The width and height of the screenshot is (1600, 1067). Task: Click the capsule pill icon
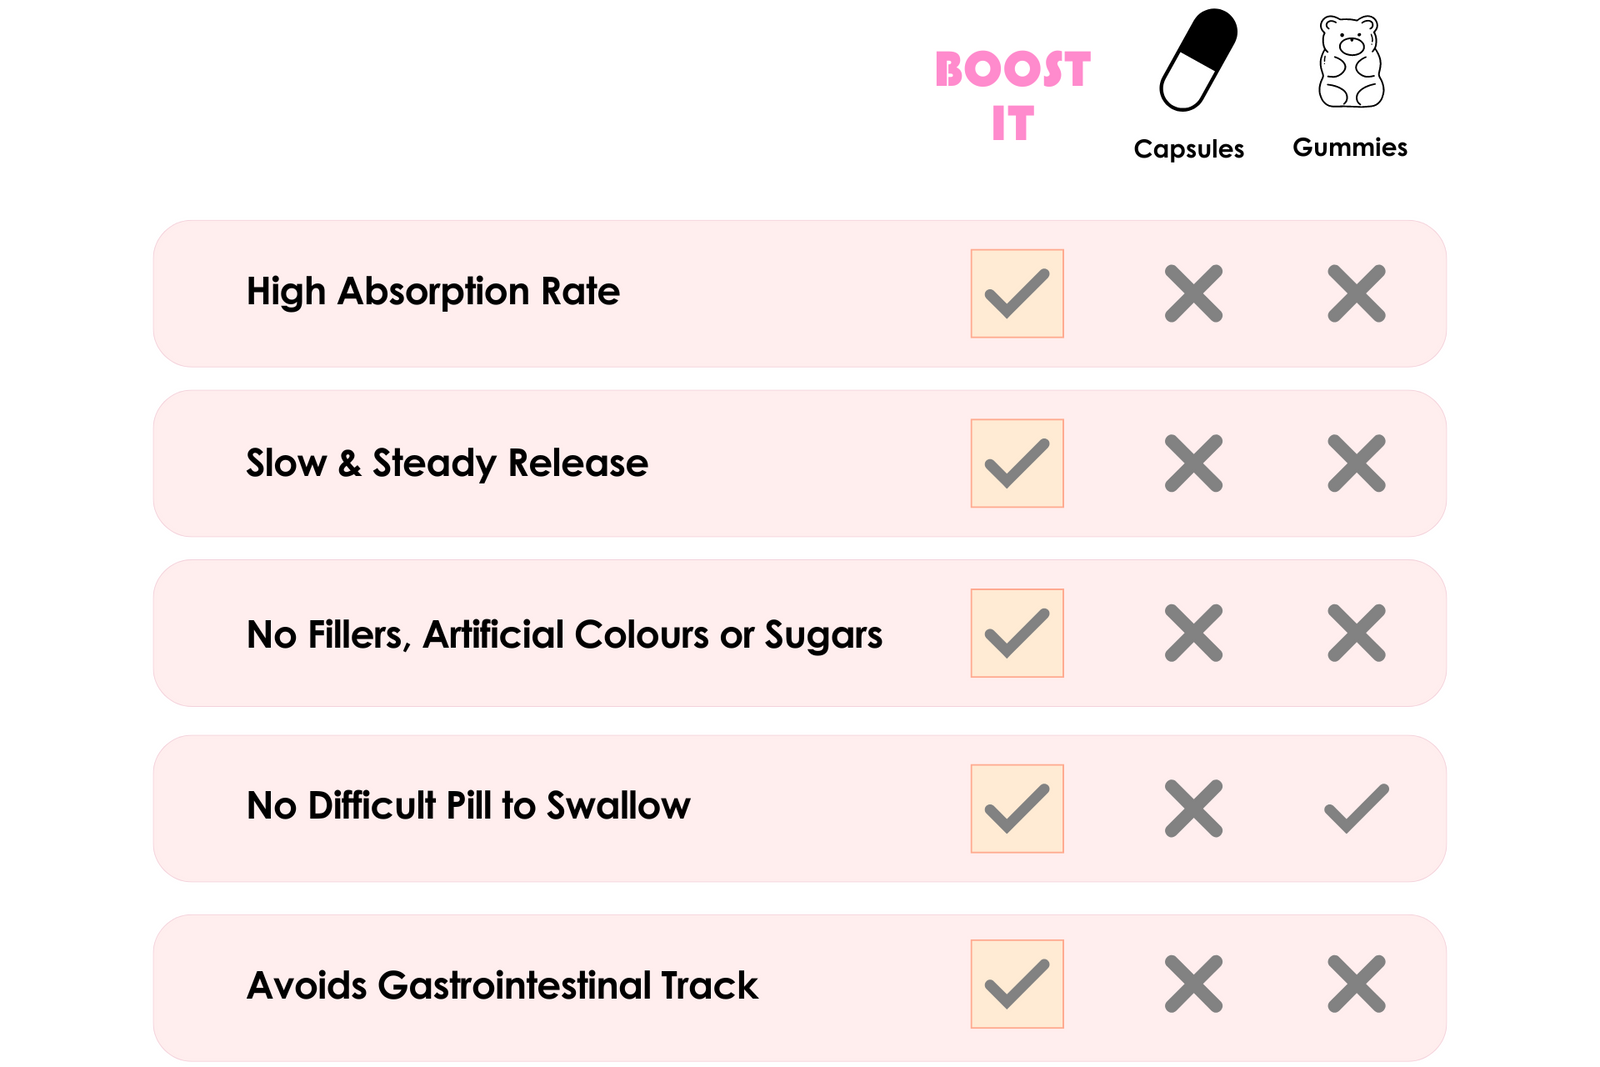(1198, 60)
